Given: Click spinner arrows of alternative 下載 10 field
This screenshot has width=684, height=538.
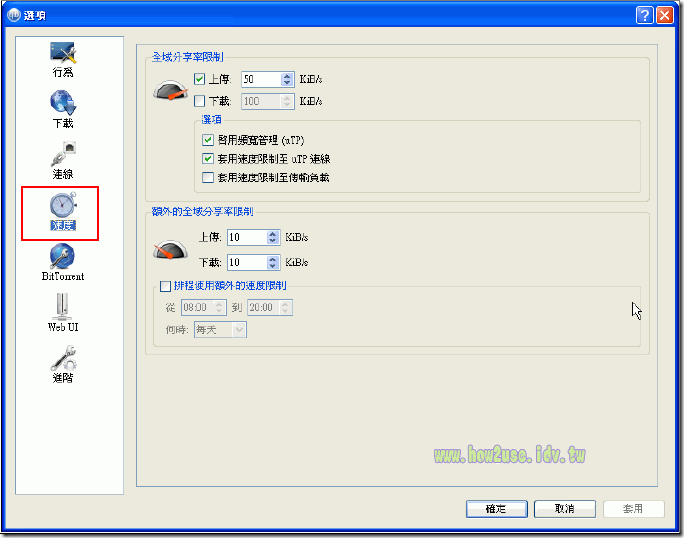Looking at the screenshot, I should pyautogui.click(x=274, y=262).
